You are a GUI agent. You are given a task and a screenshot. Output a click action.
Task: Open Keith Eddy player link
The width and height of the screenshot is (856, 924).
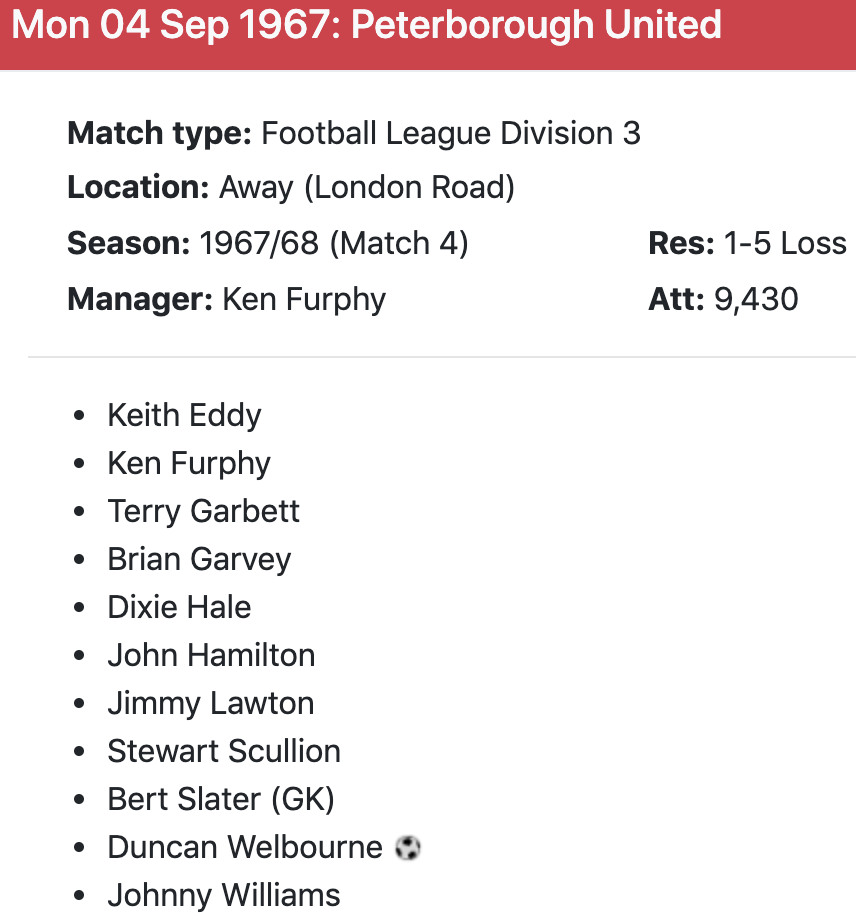coord(184,415)
